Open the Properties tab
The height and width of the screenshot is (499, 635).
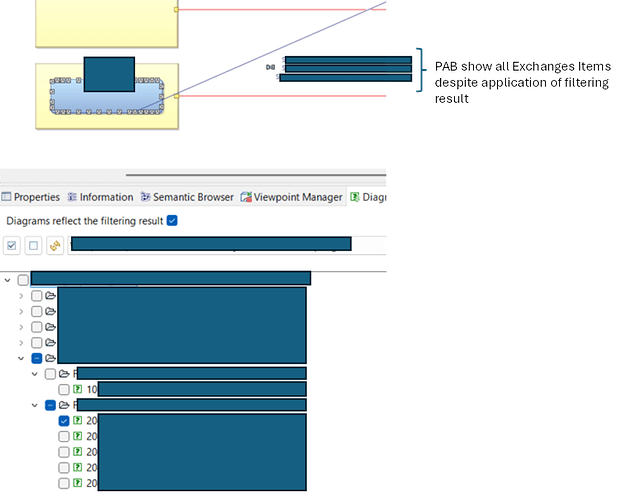click(x=31, y=197)
